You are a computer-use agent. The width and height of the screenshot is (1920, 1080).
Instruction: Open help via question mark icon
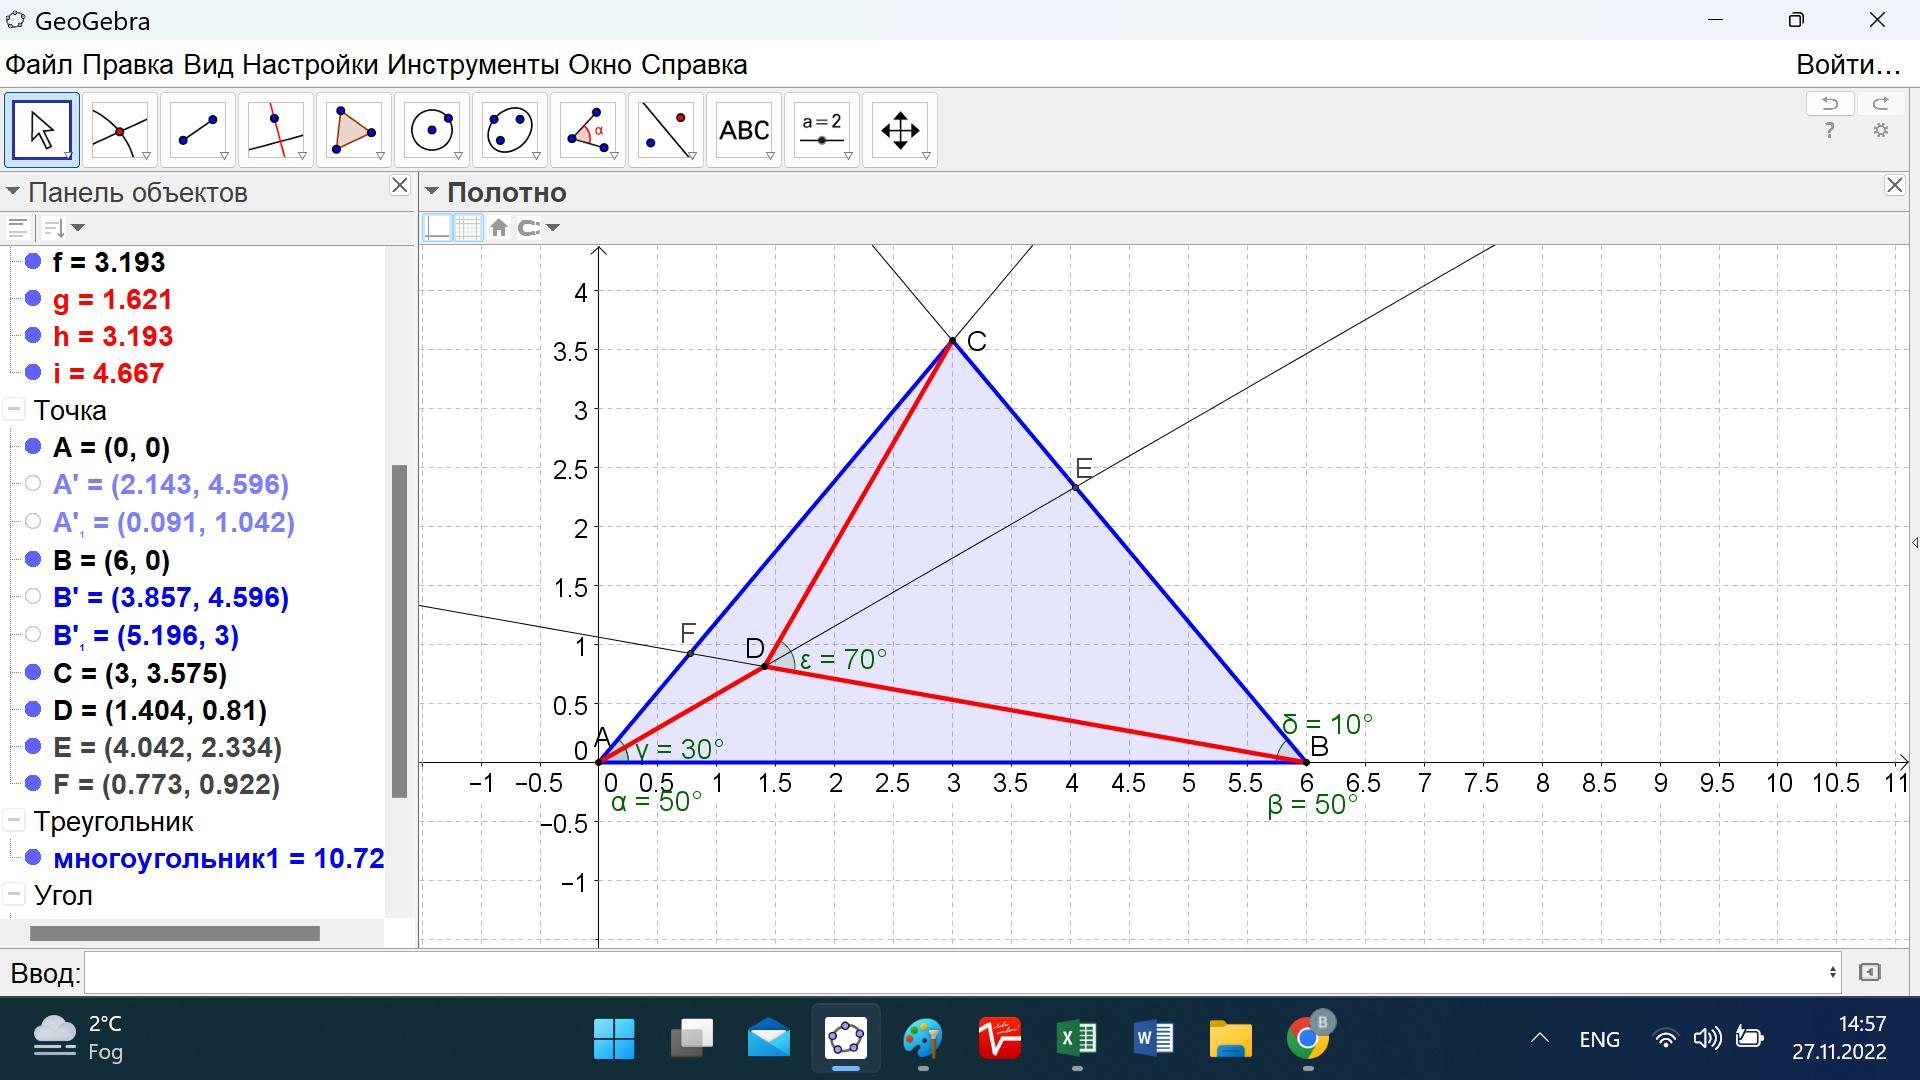point(1830,131)
